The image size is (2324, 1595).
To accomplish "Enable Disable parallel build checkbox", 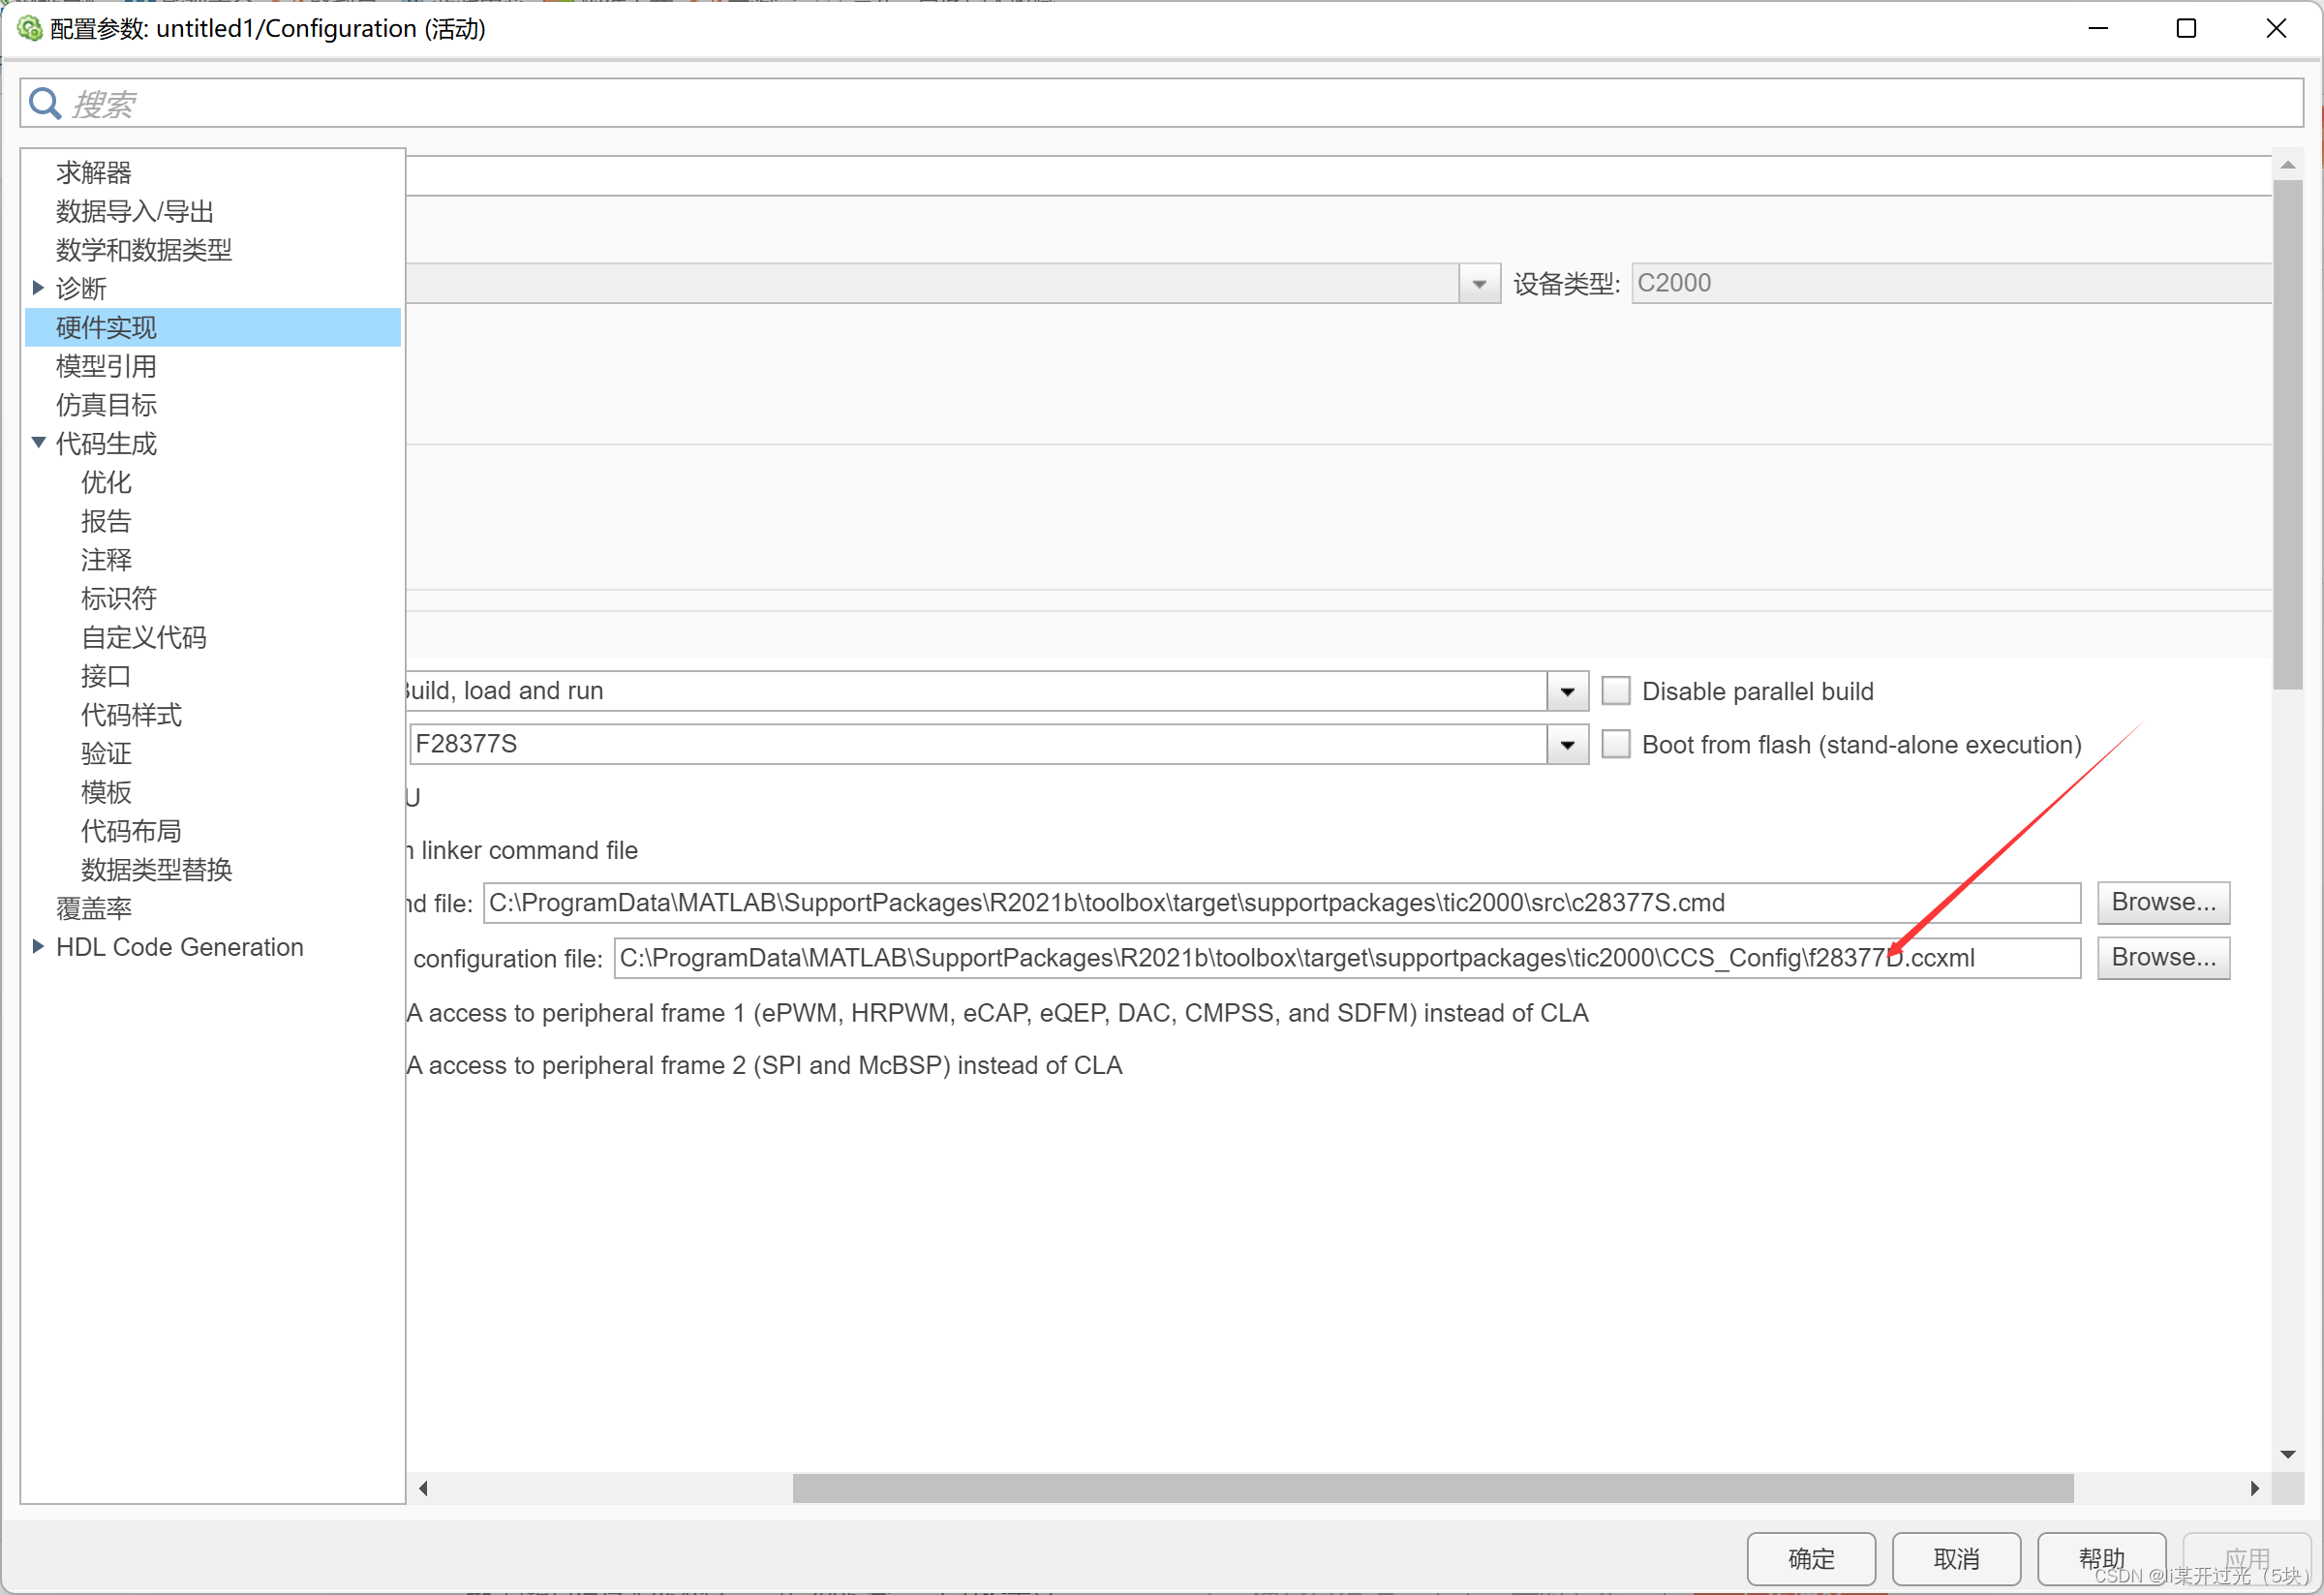I will 1616,691.
